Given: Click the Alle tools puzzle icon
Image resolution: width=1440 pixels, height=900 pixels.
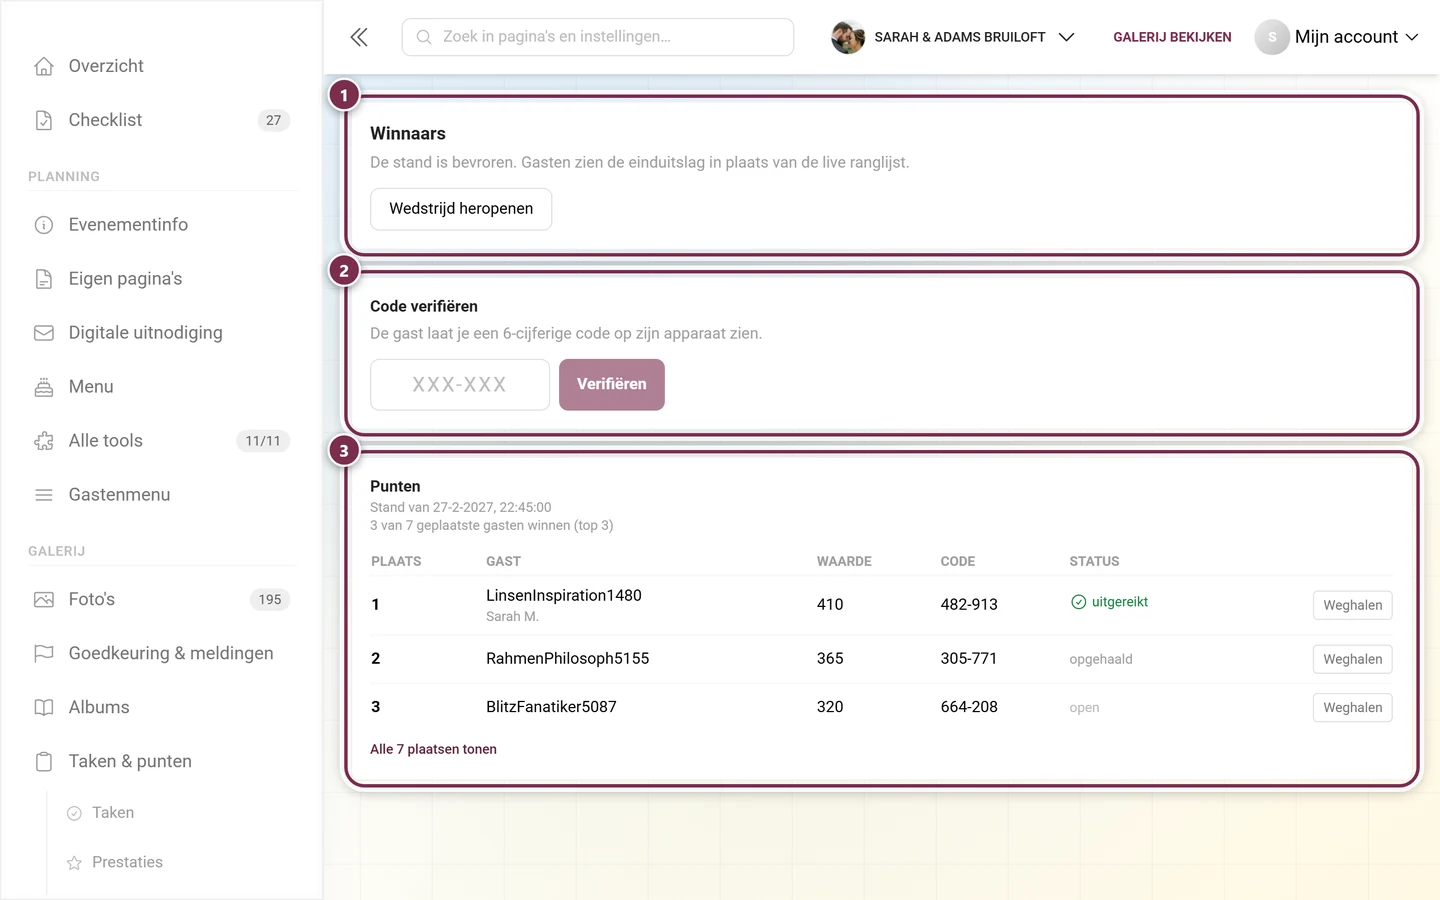Looking at the screenshot, I should coord(44,441).
